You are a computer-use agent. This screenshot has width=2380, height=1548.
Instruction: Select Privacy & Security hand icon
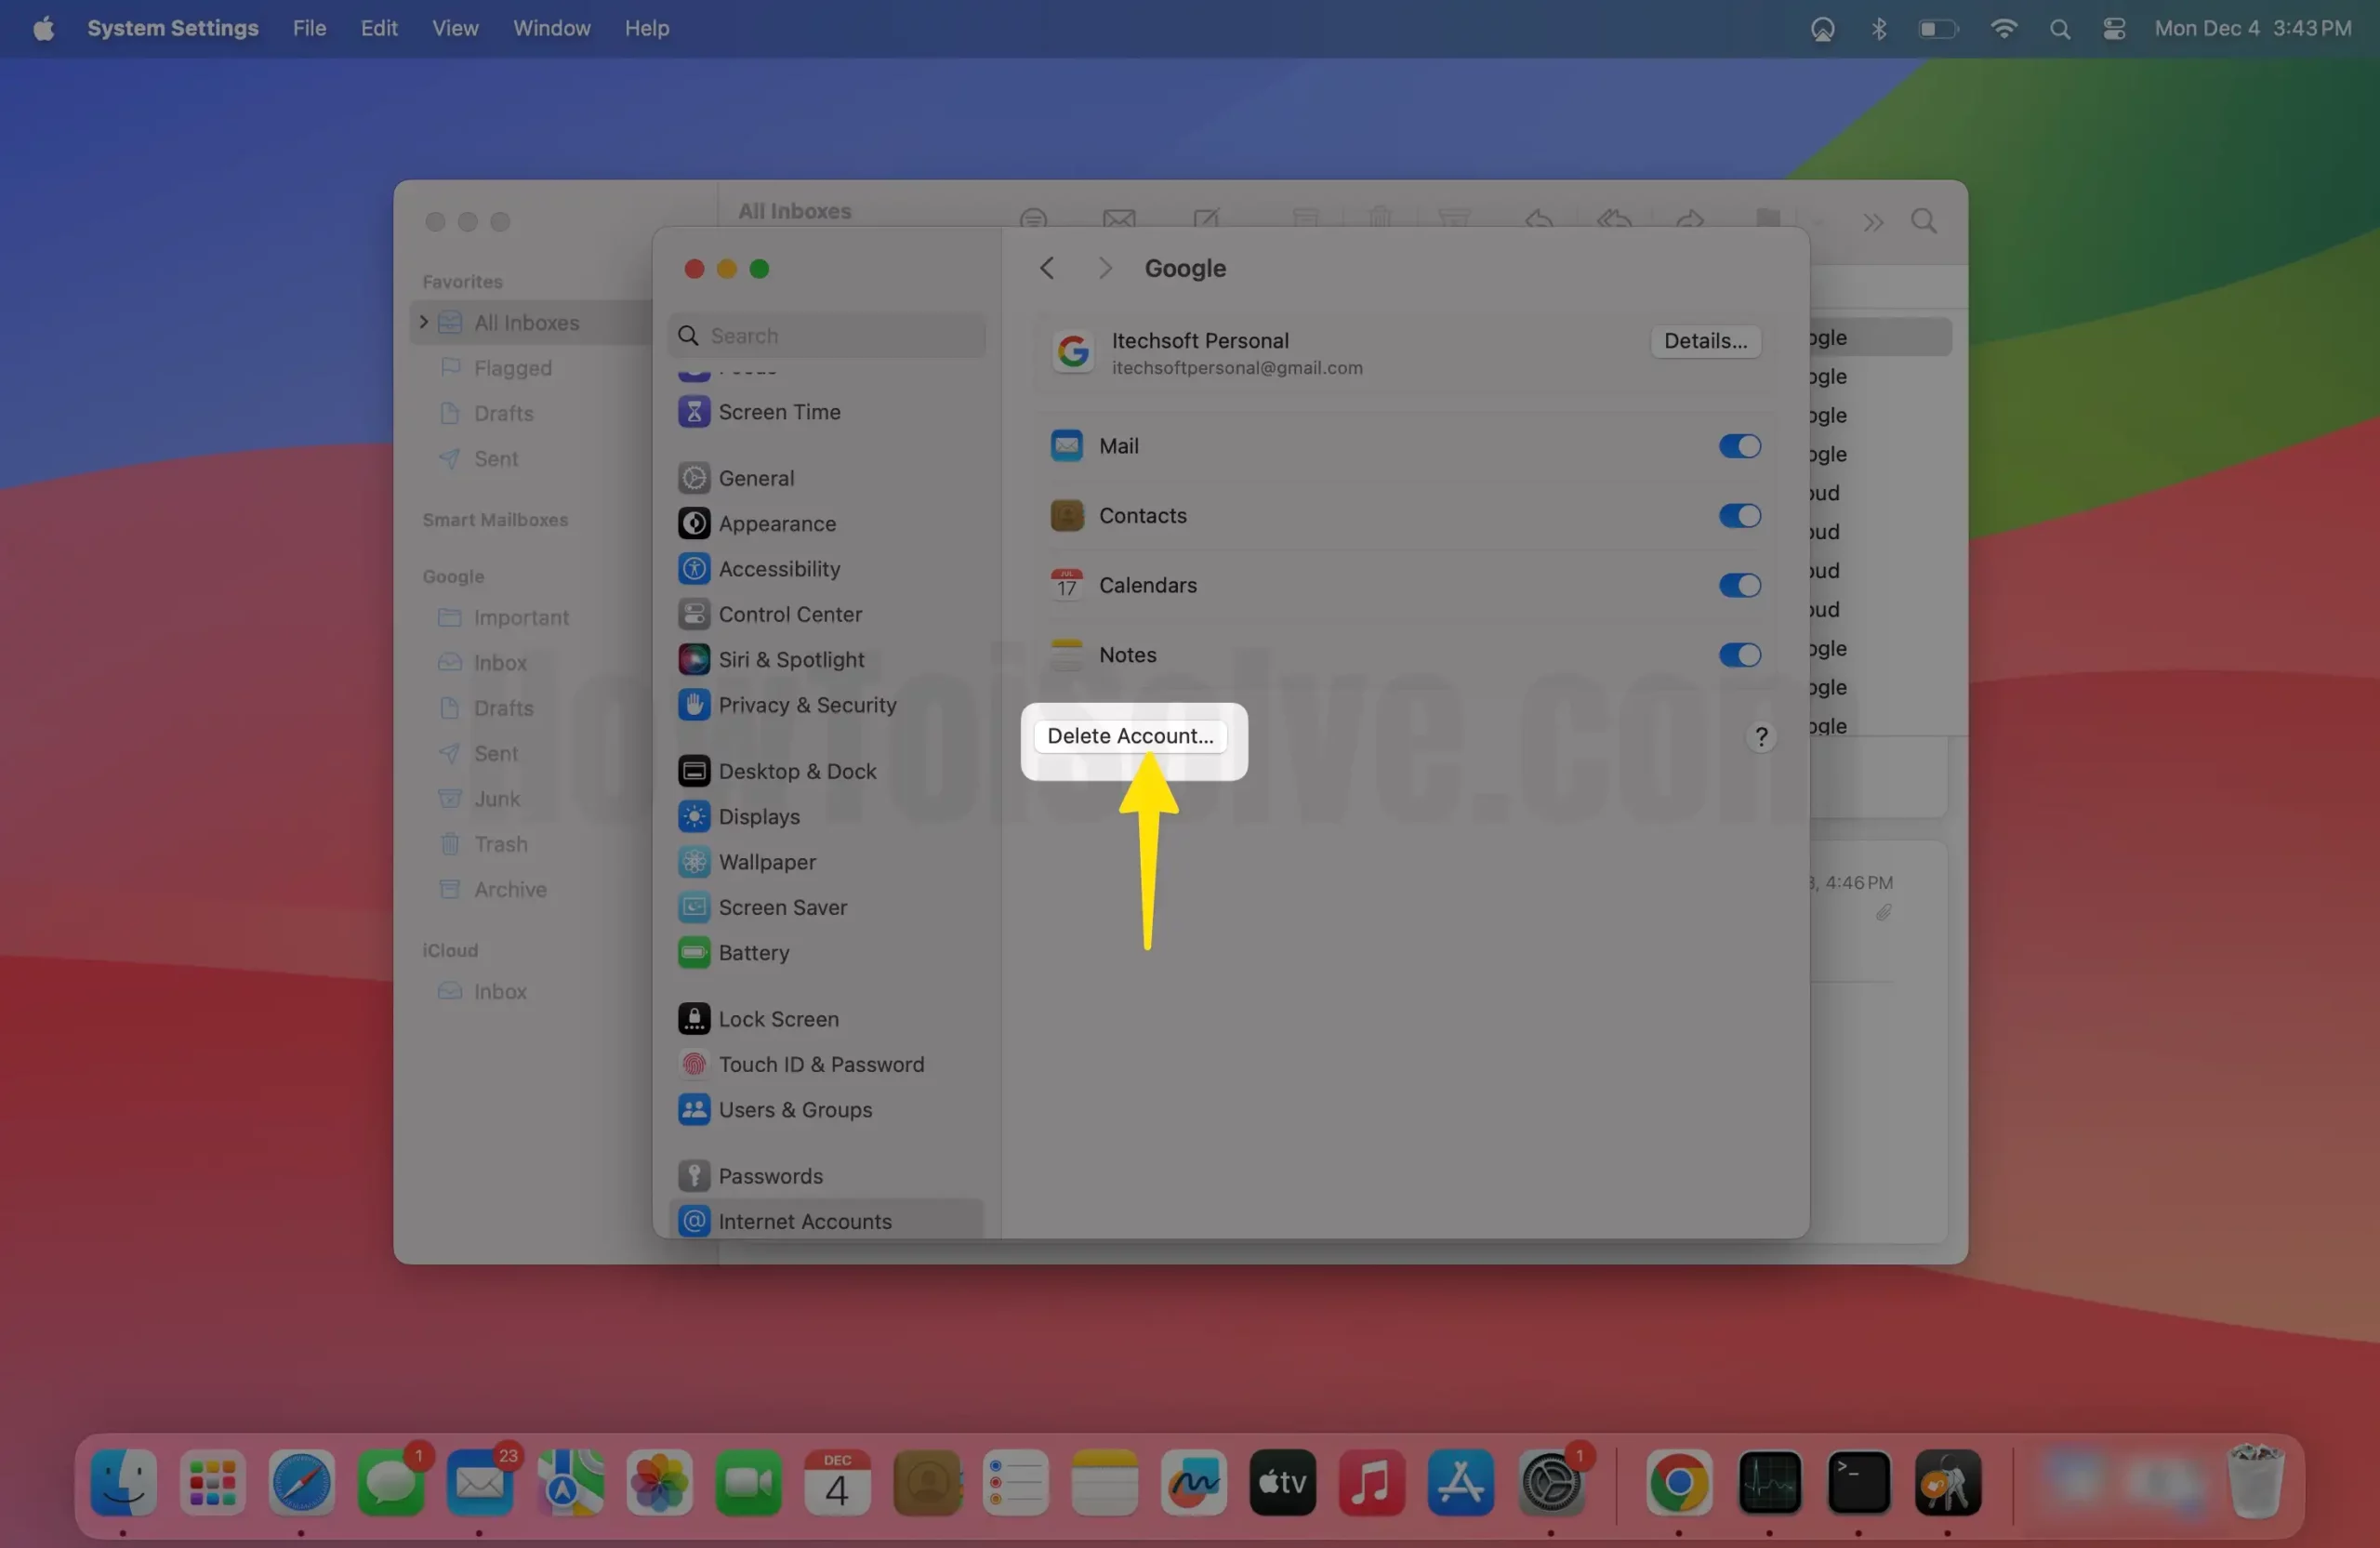(694, 705)
